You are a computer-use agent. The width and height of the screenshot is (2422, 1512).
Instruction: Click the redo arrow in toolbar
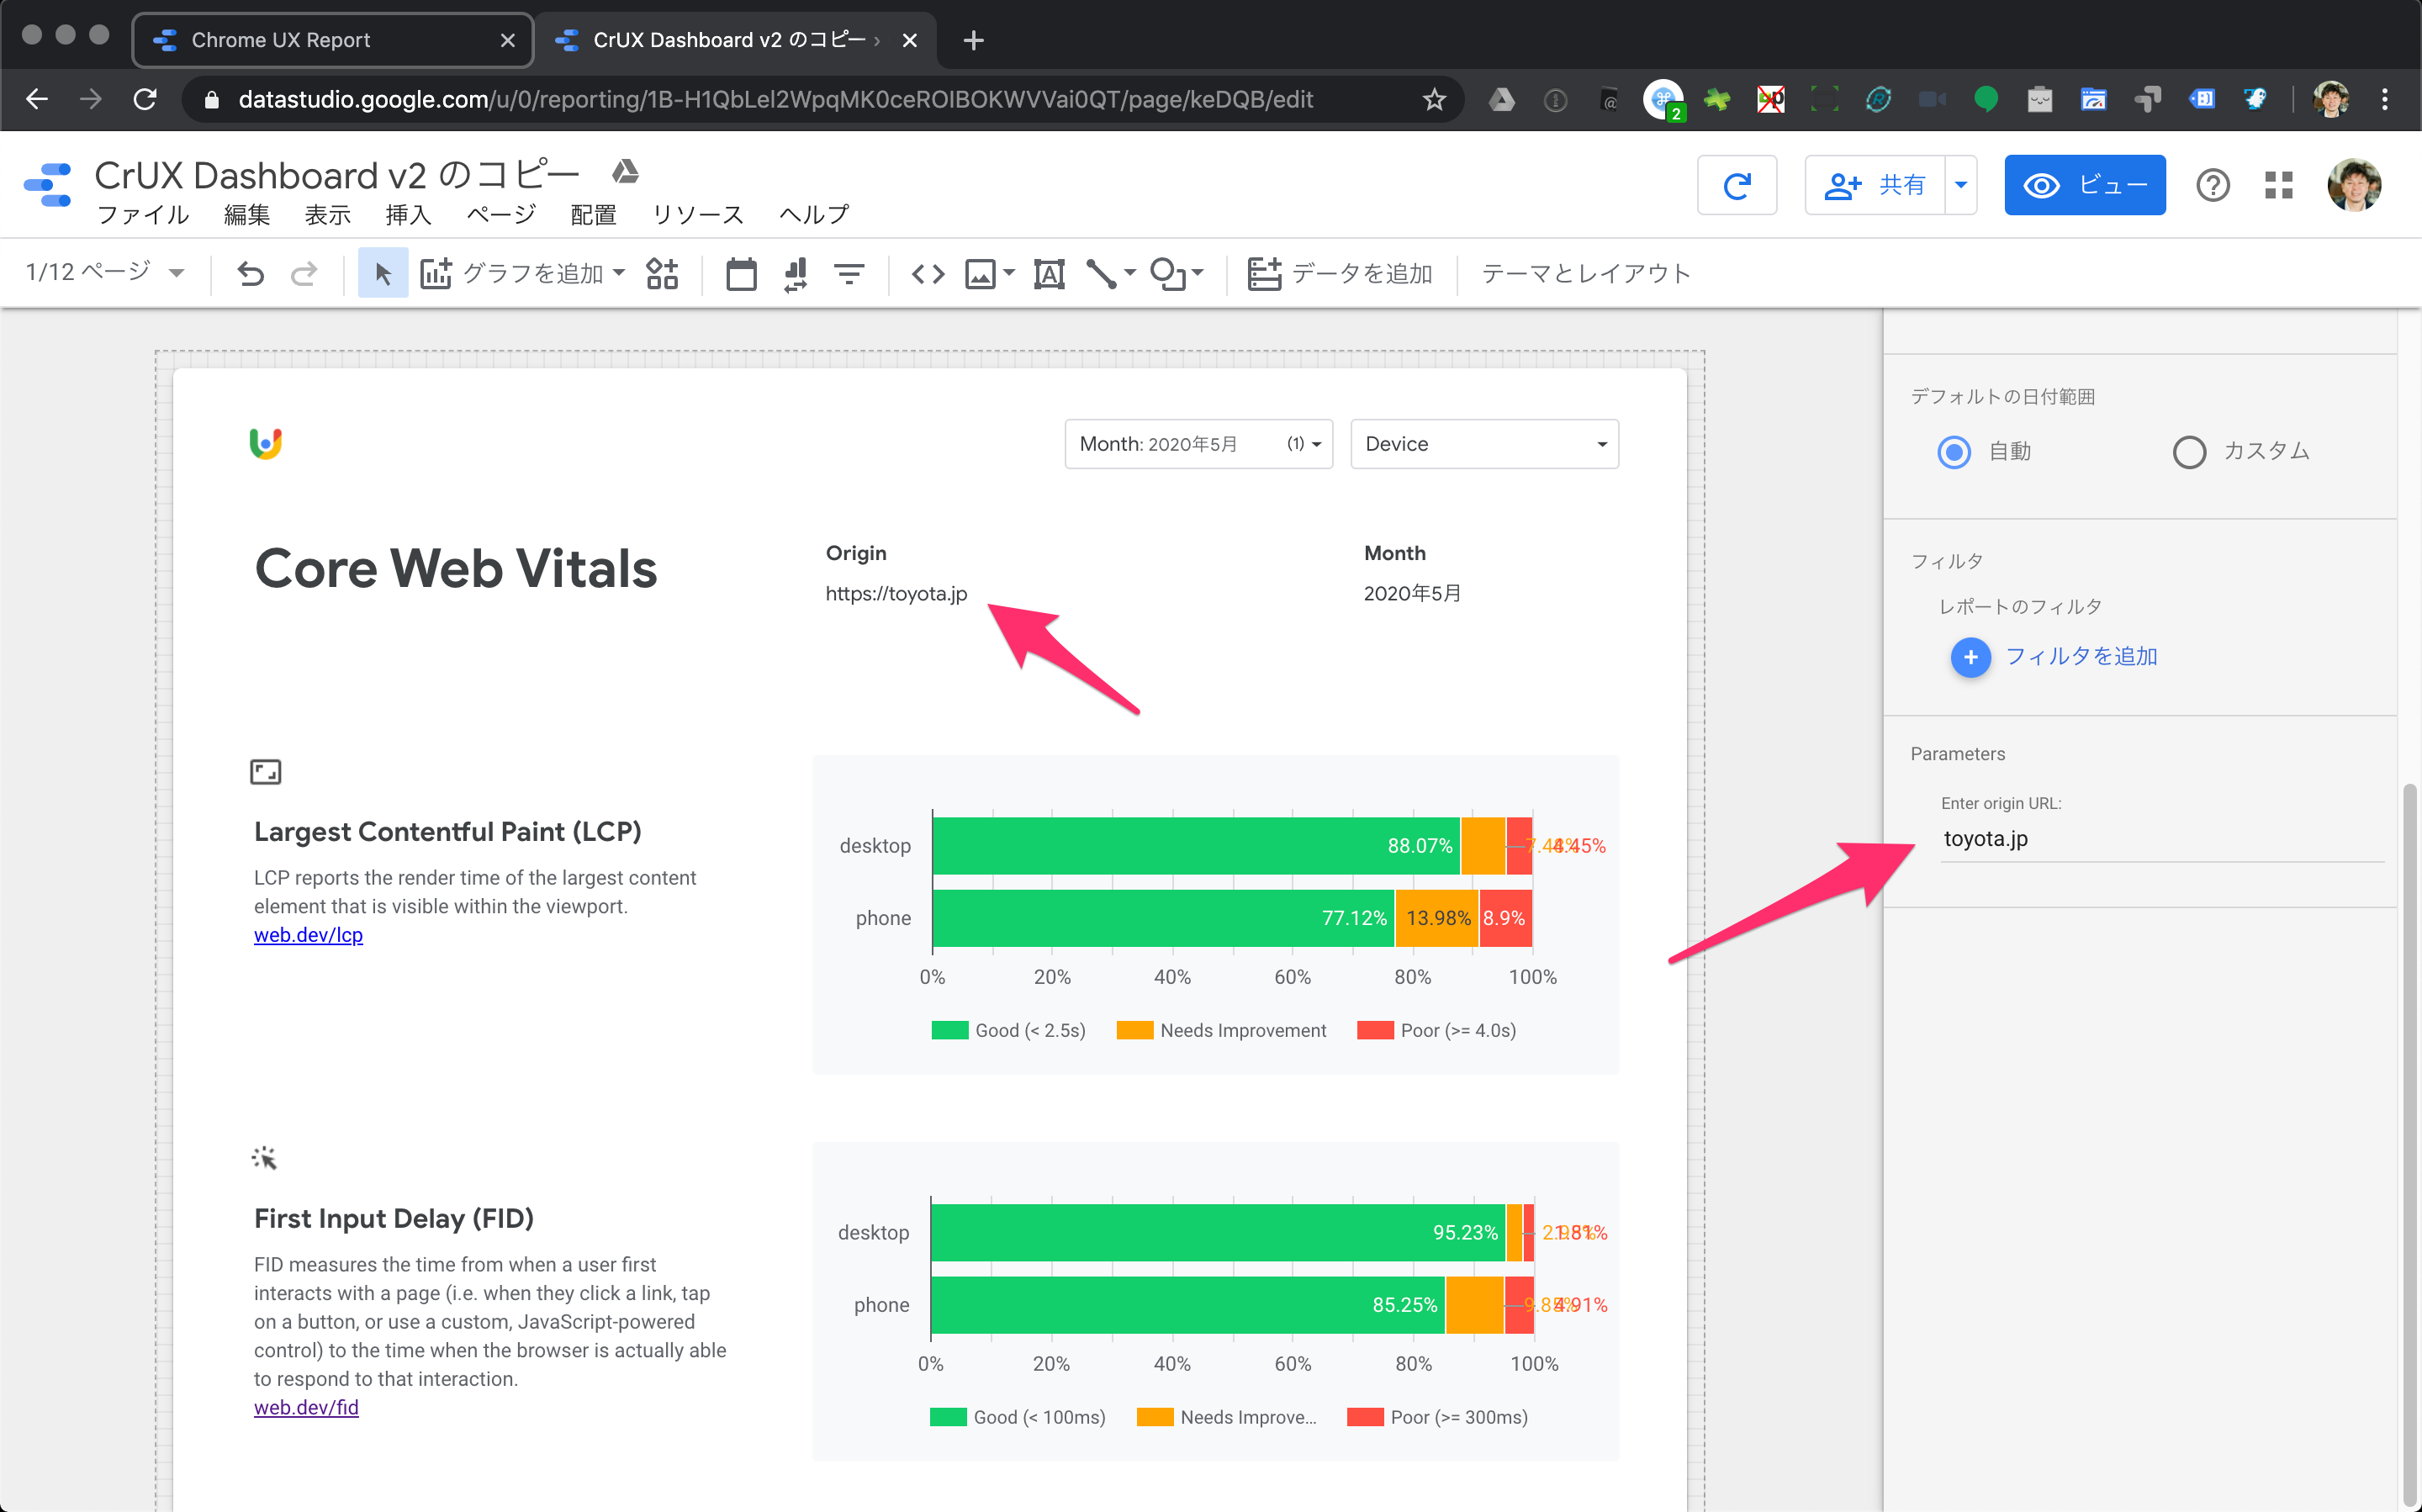point(304,273)
